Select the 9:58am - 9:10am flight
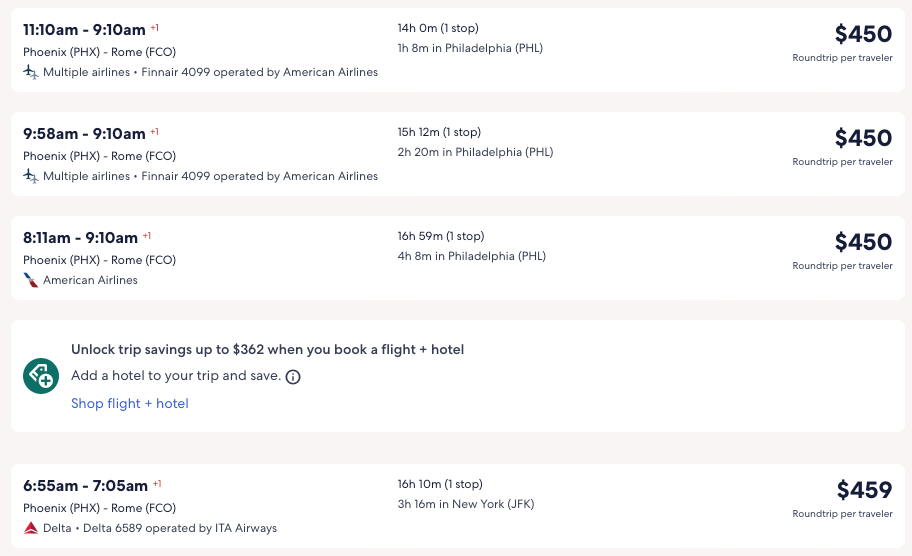 [x=84, y=133]
